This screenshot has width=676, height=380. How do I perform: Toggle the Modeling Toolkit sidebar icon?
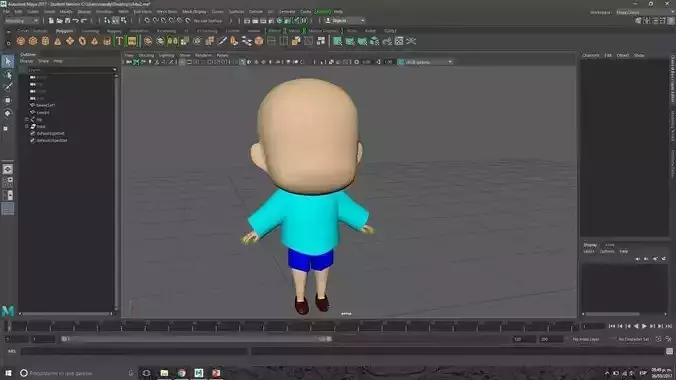(x=638, y=21)
